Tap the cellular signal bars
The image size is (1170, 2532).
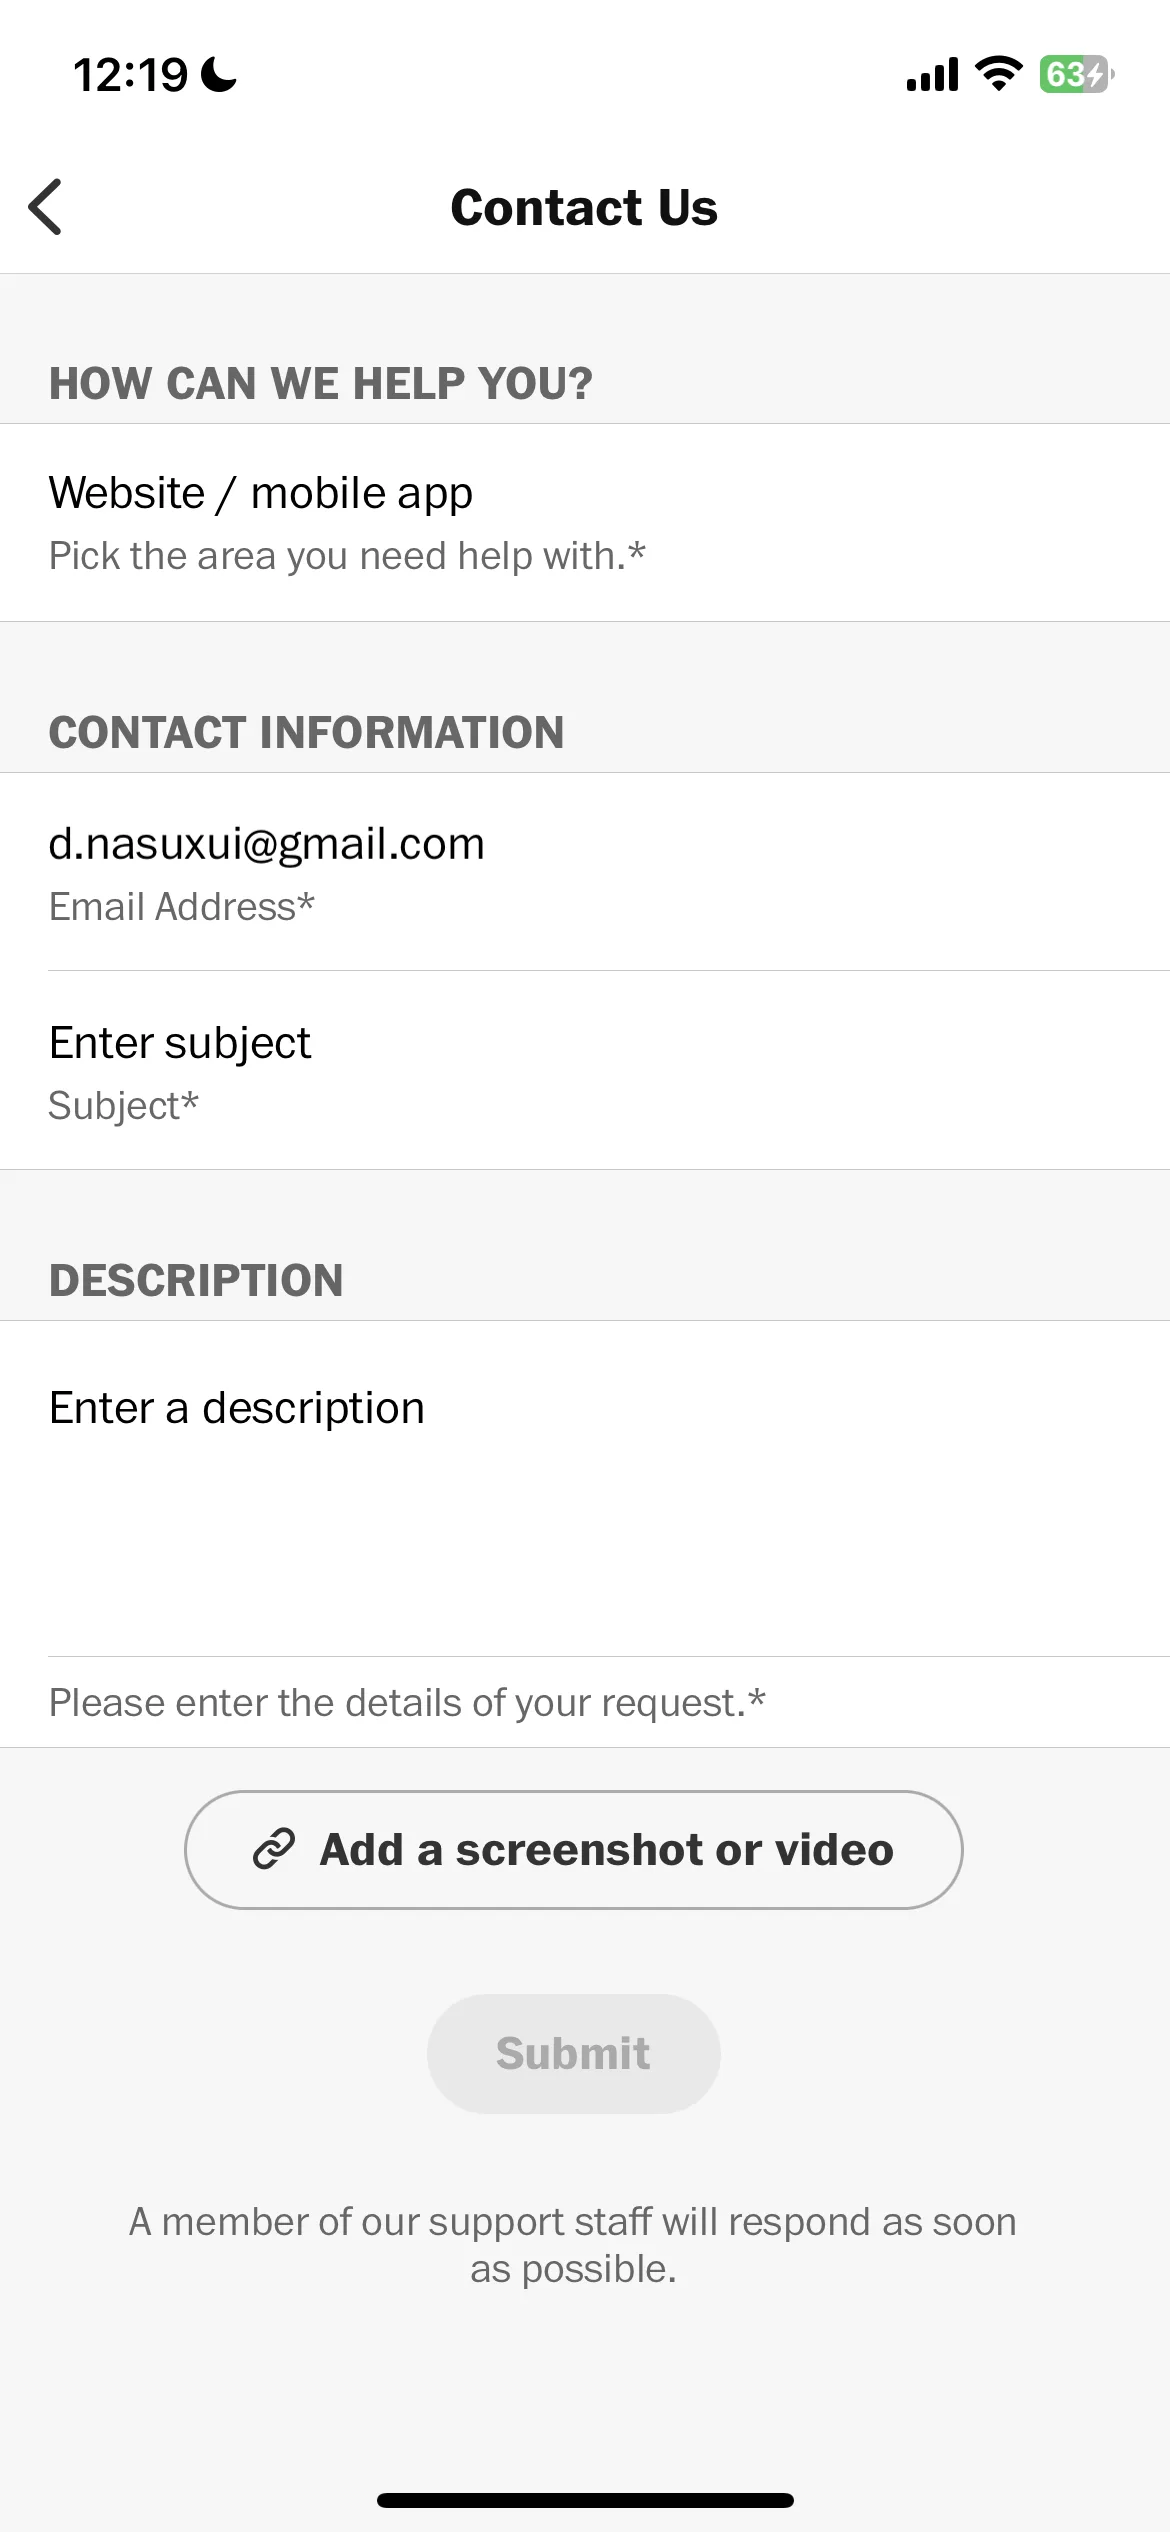tap(932, 74)
